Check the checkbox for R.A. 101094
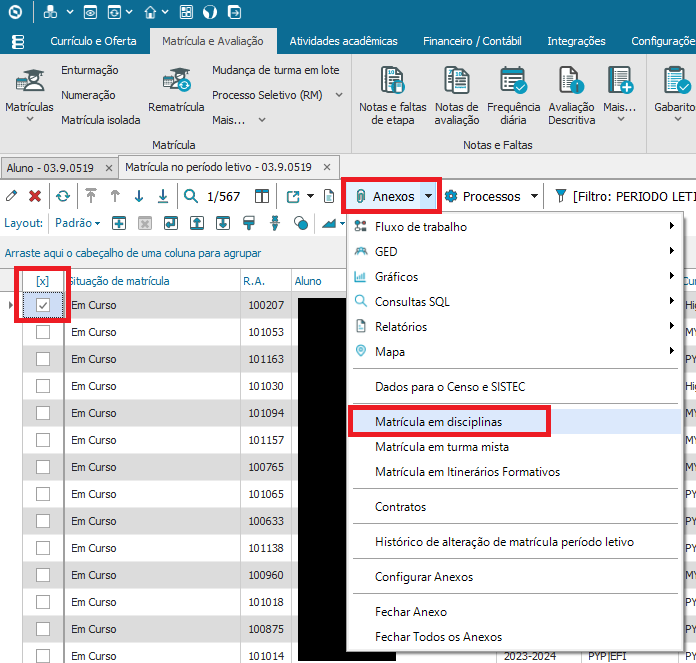696x663 pixels. [x=43, y=413]
